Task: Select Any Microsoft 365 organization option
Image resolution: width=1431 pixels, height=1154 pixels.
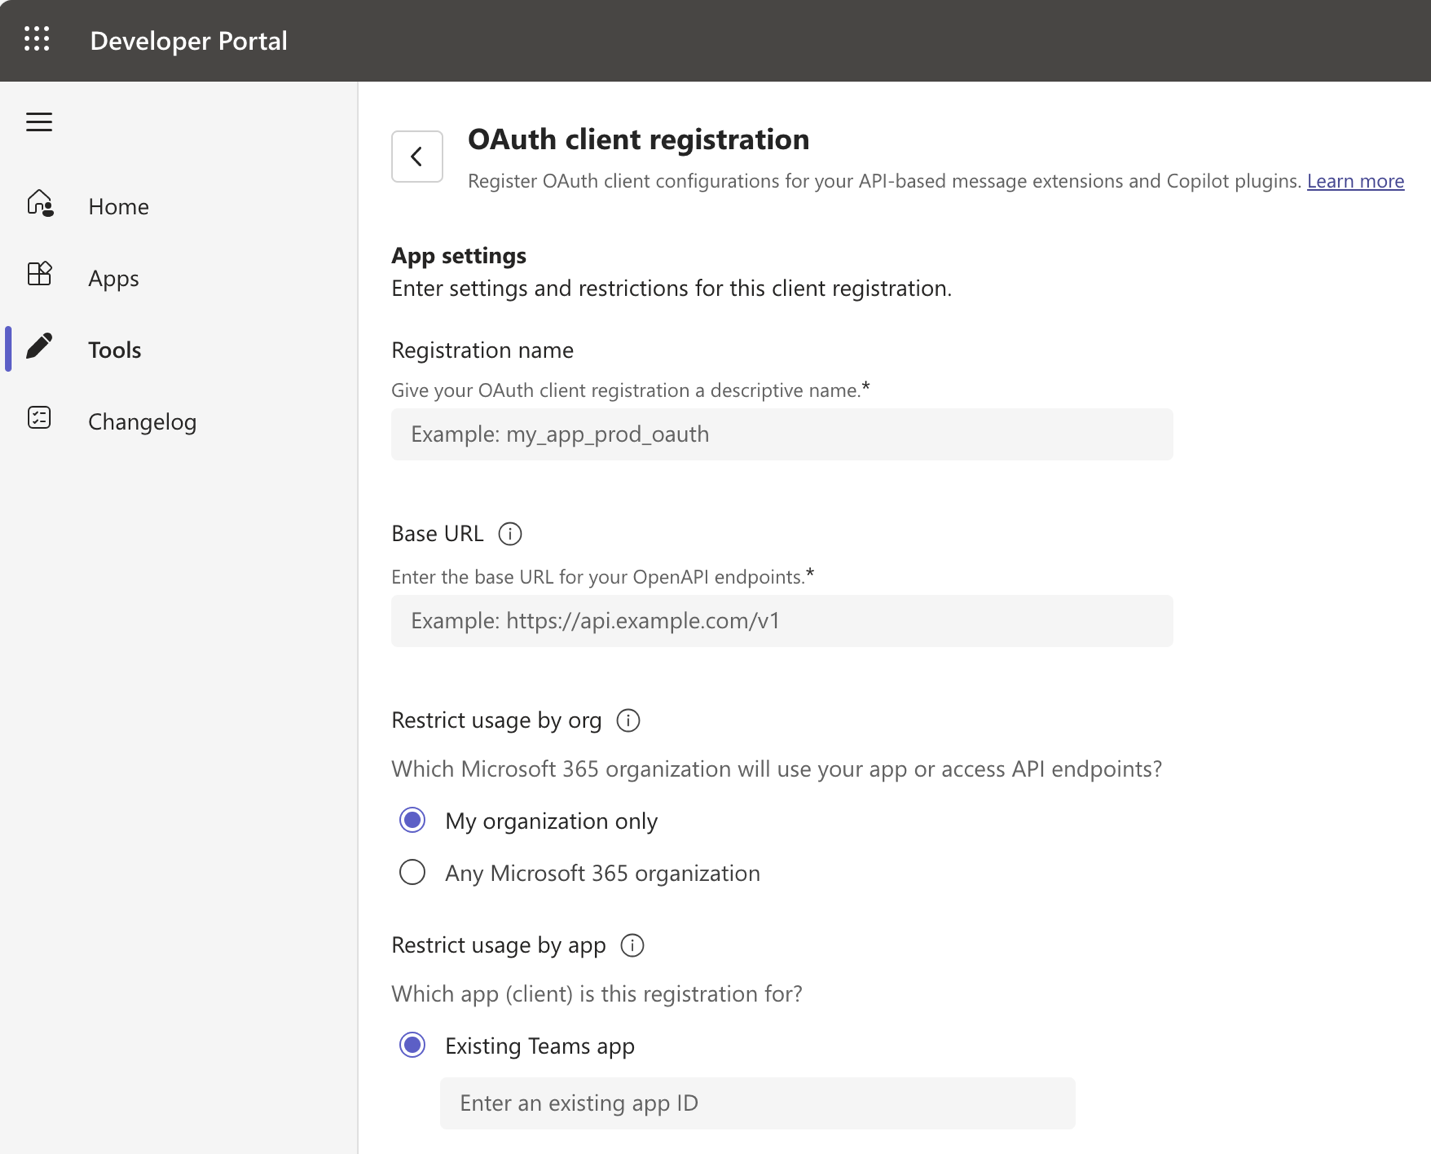Action: point(412,873)
